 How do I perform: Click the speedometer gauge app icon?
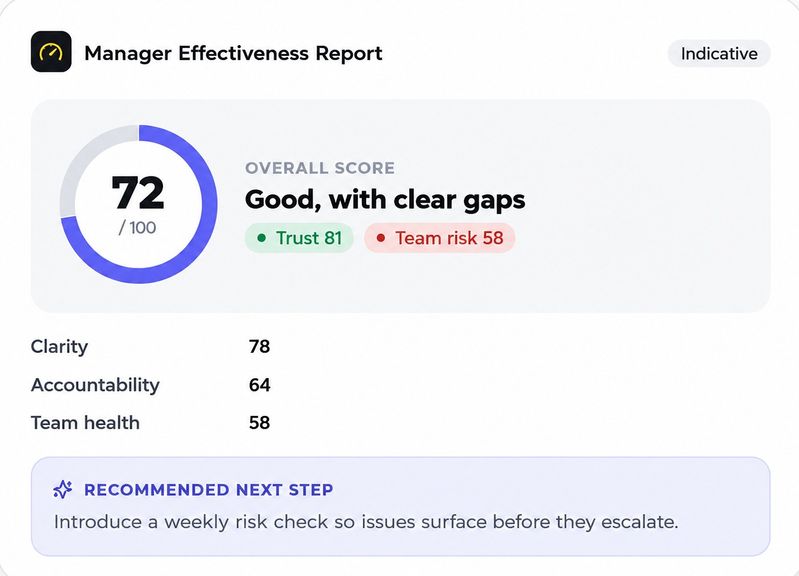pos(51,51)
